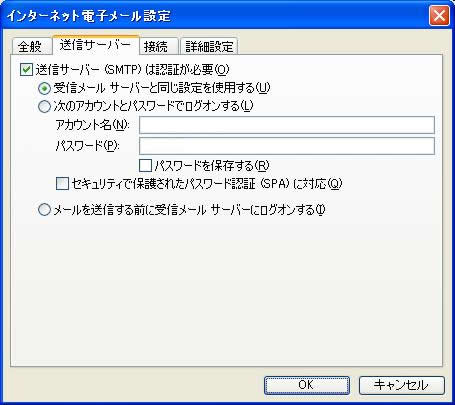Close the dialog with the red X

pyautogui.click(x=439, y=16)
